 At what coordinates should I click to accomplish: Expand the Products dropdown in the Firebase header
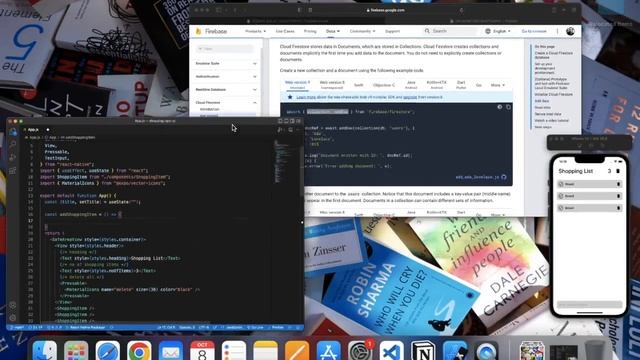coord(255,31)
